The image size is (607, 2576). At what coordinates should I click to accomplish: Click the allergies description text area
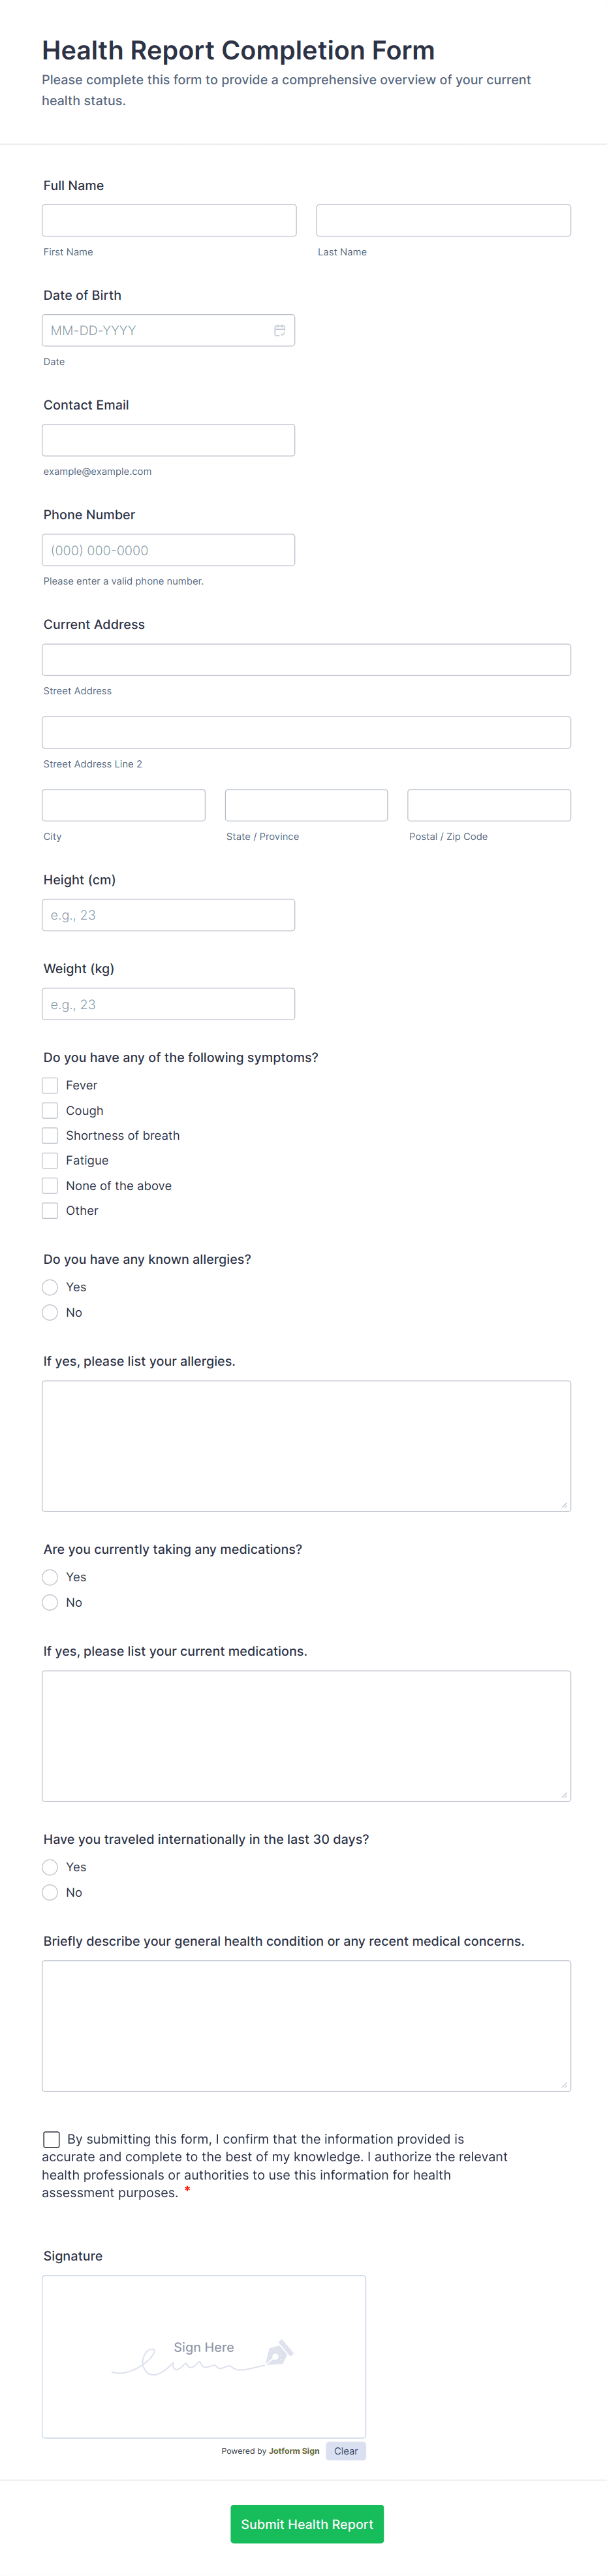tap(306, 1445)
